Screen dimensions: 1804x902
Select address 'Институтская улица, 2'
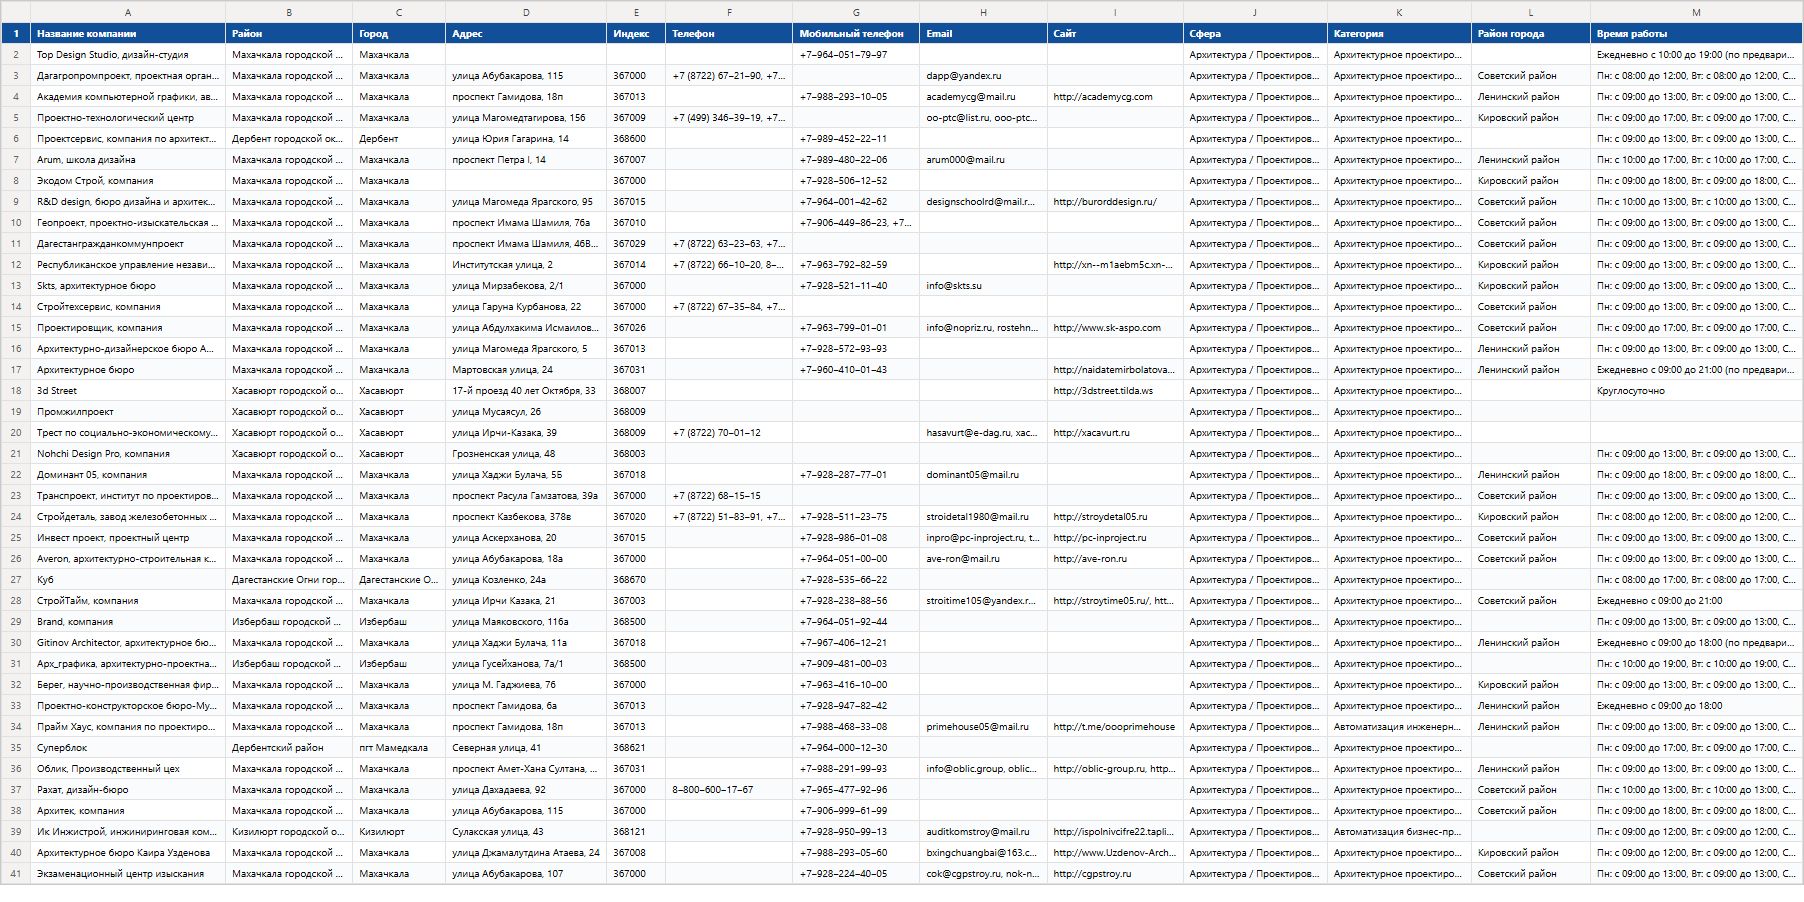(x=526, y=265)
